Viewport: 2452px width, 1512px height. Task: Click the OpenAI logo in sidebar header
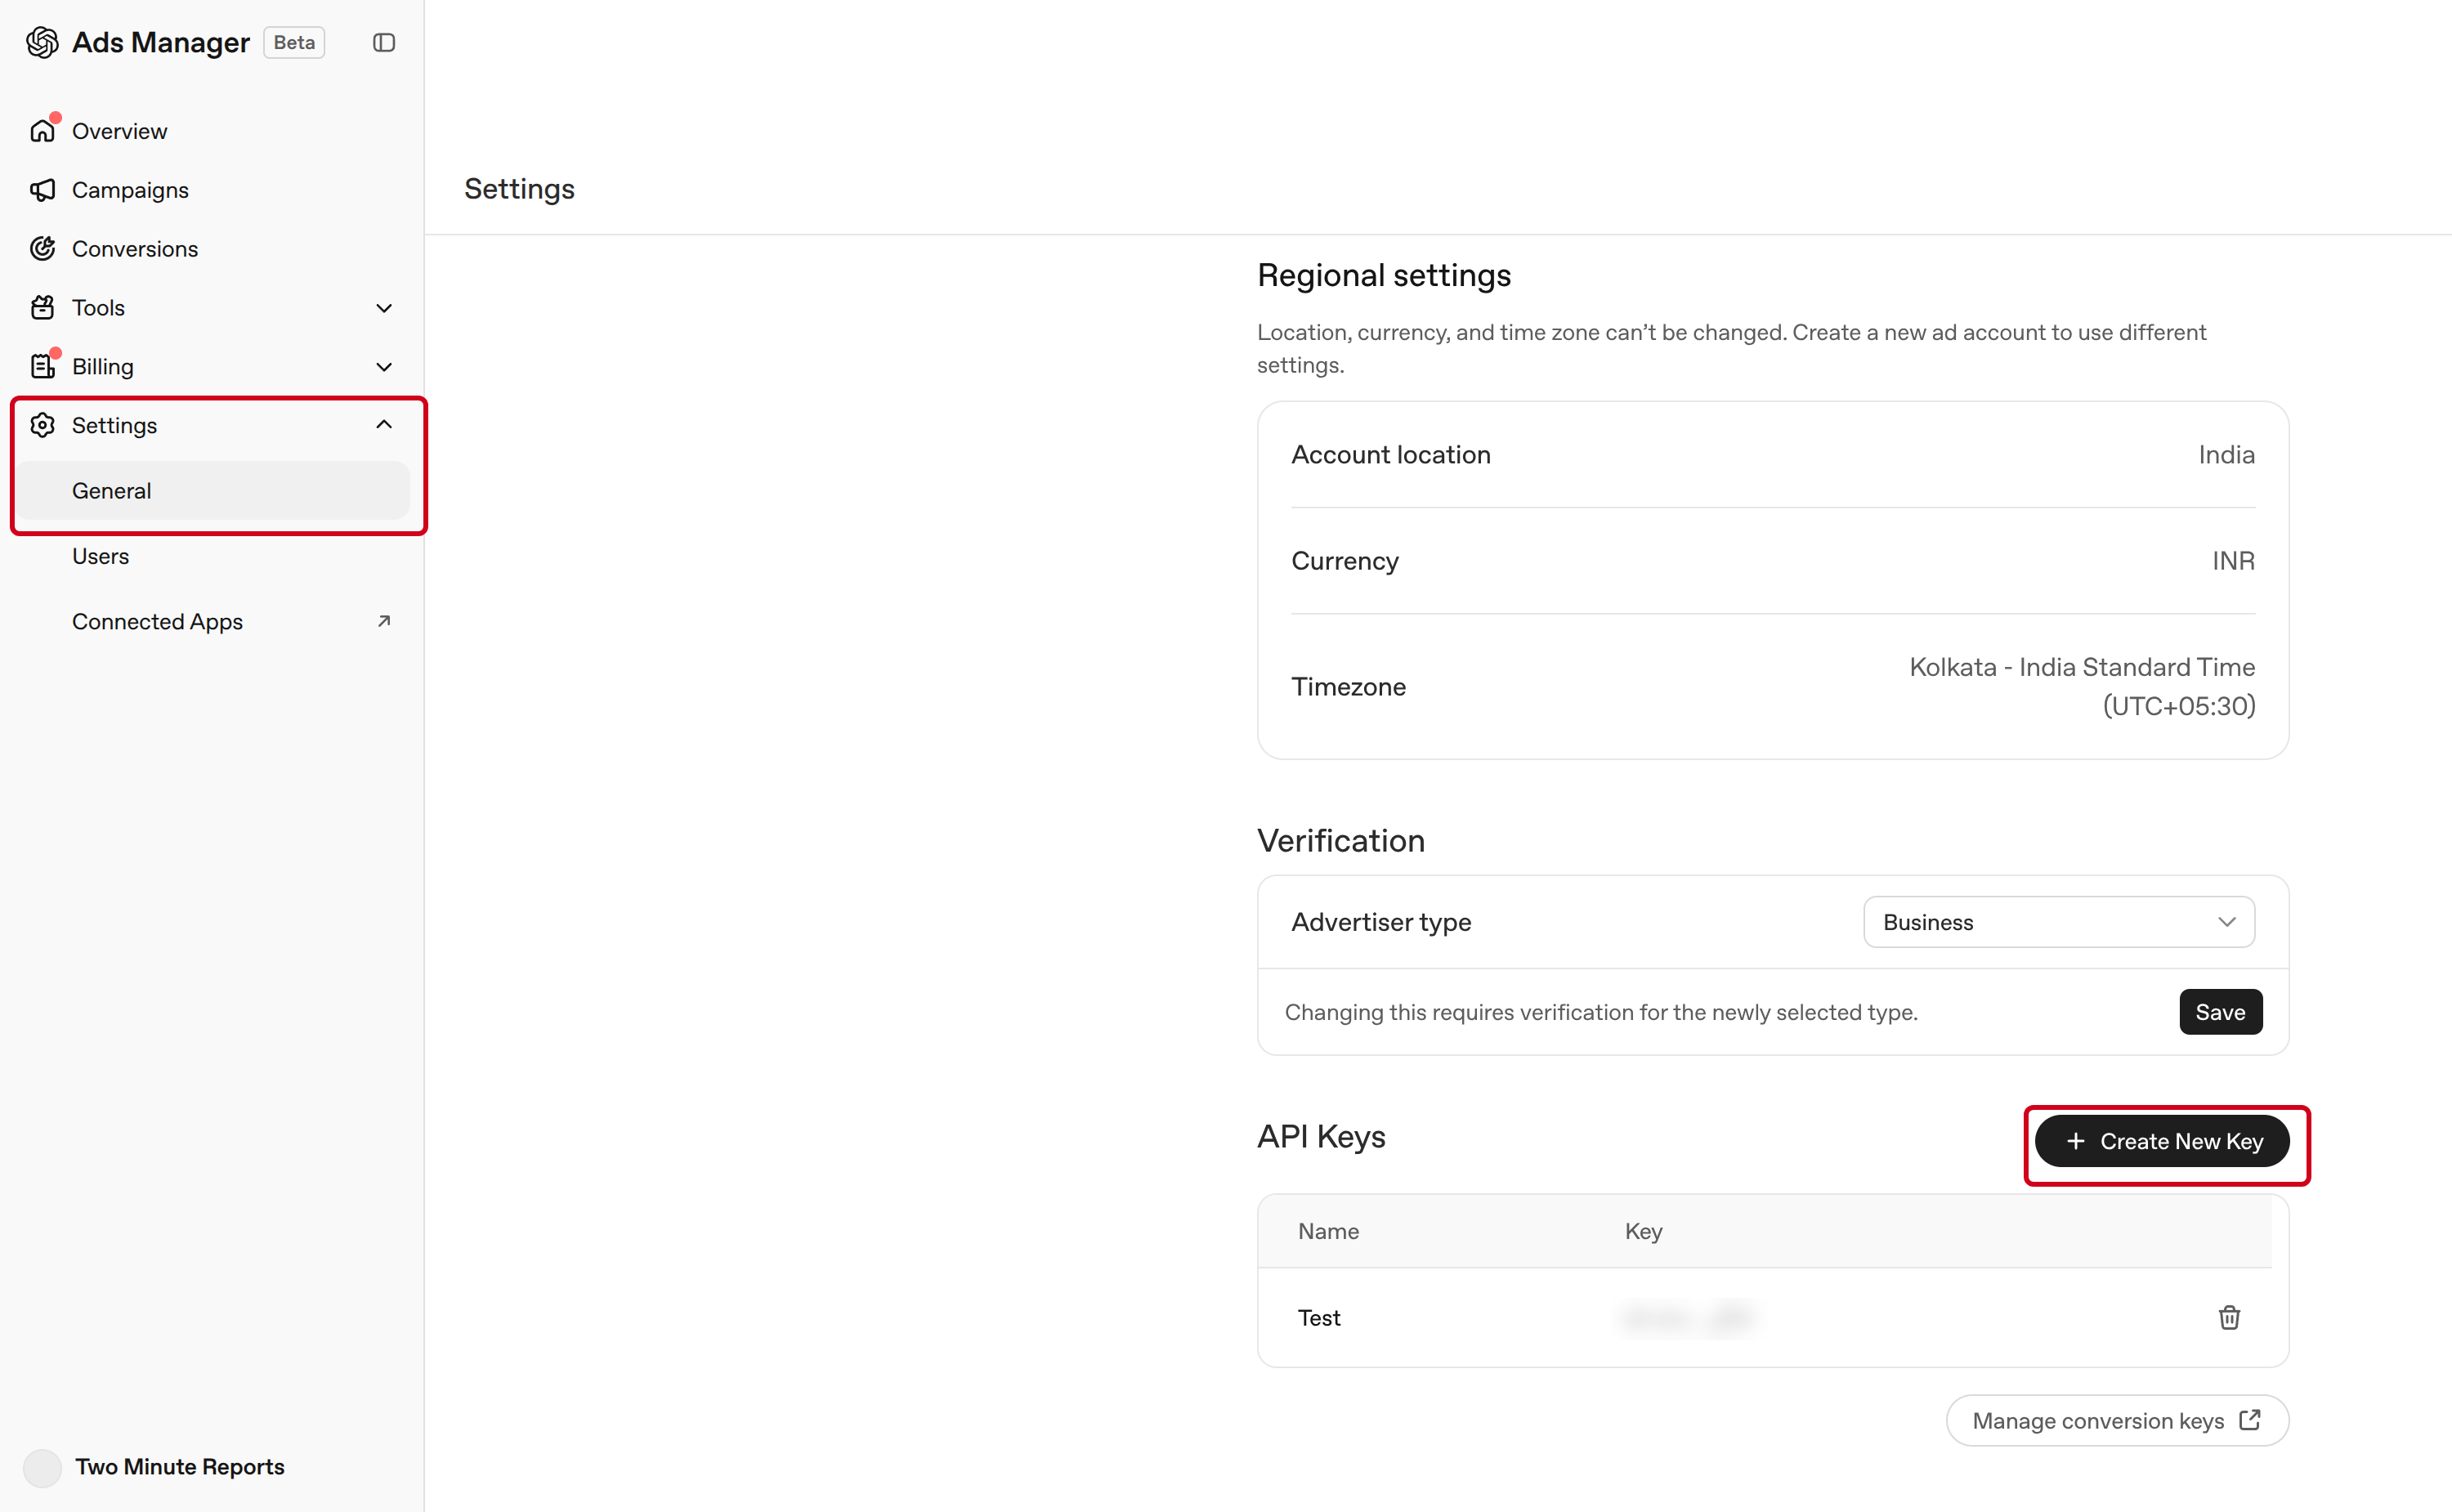(x=42, y=43)
